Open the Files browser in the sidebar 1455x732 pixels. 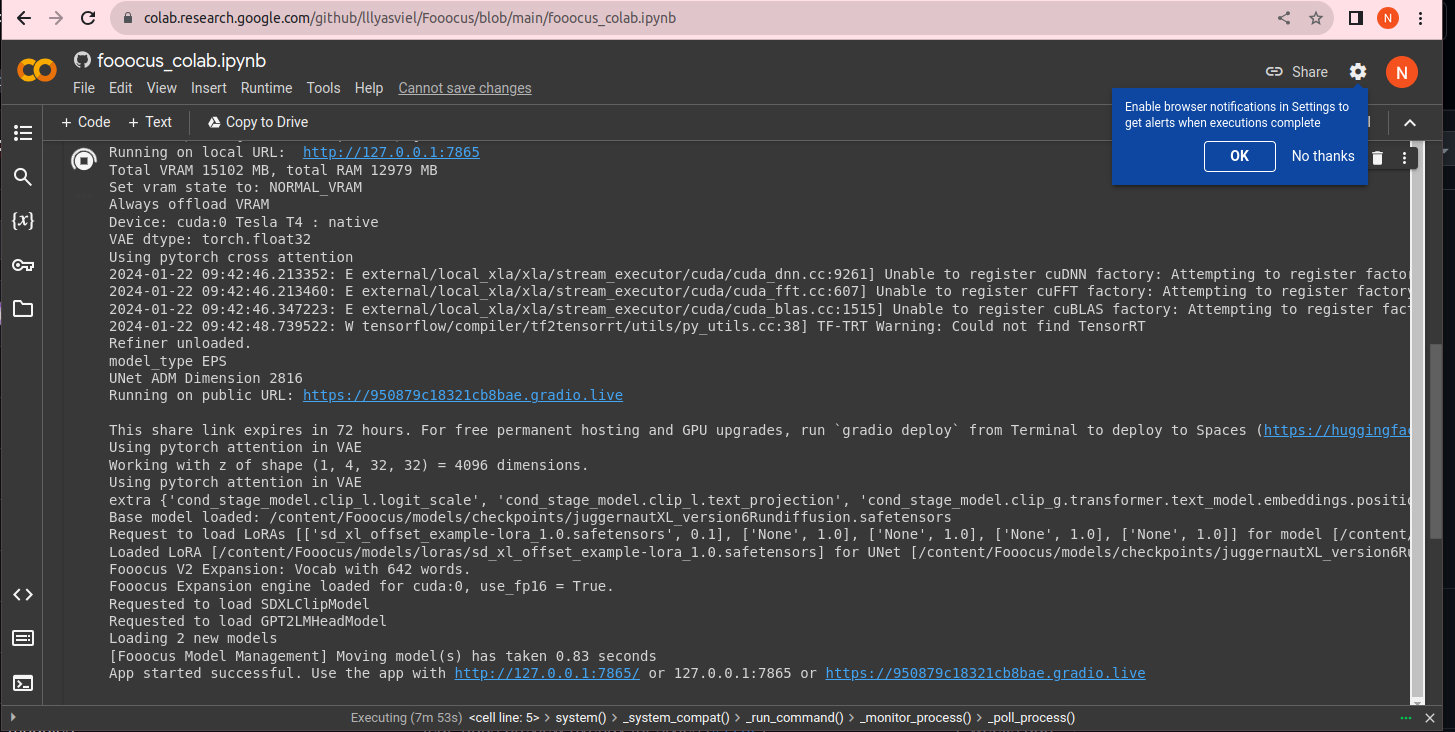[22, 309]
